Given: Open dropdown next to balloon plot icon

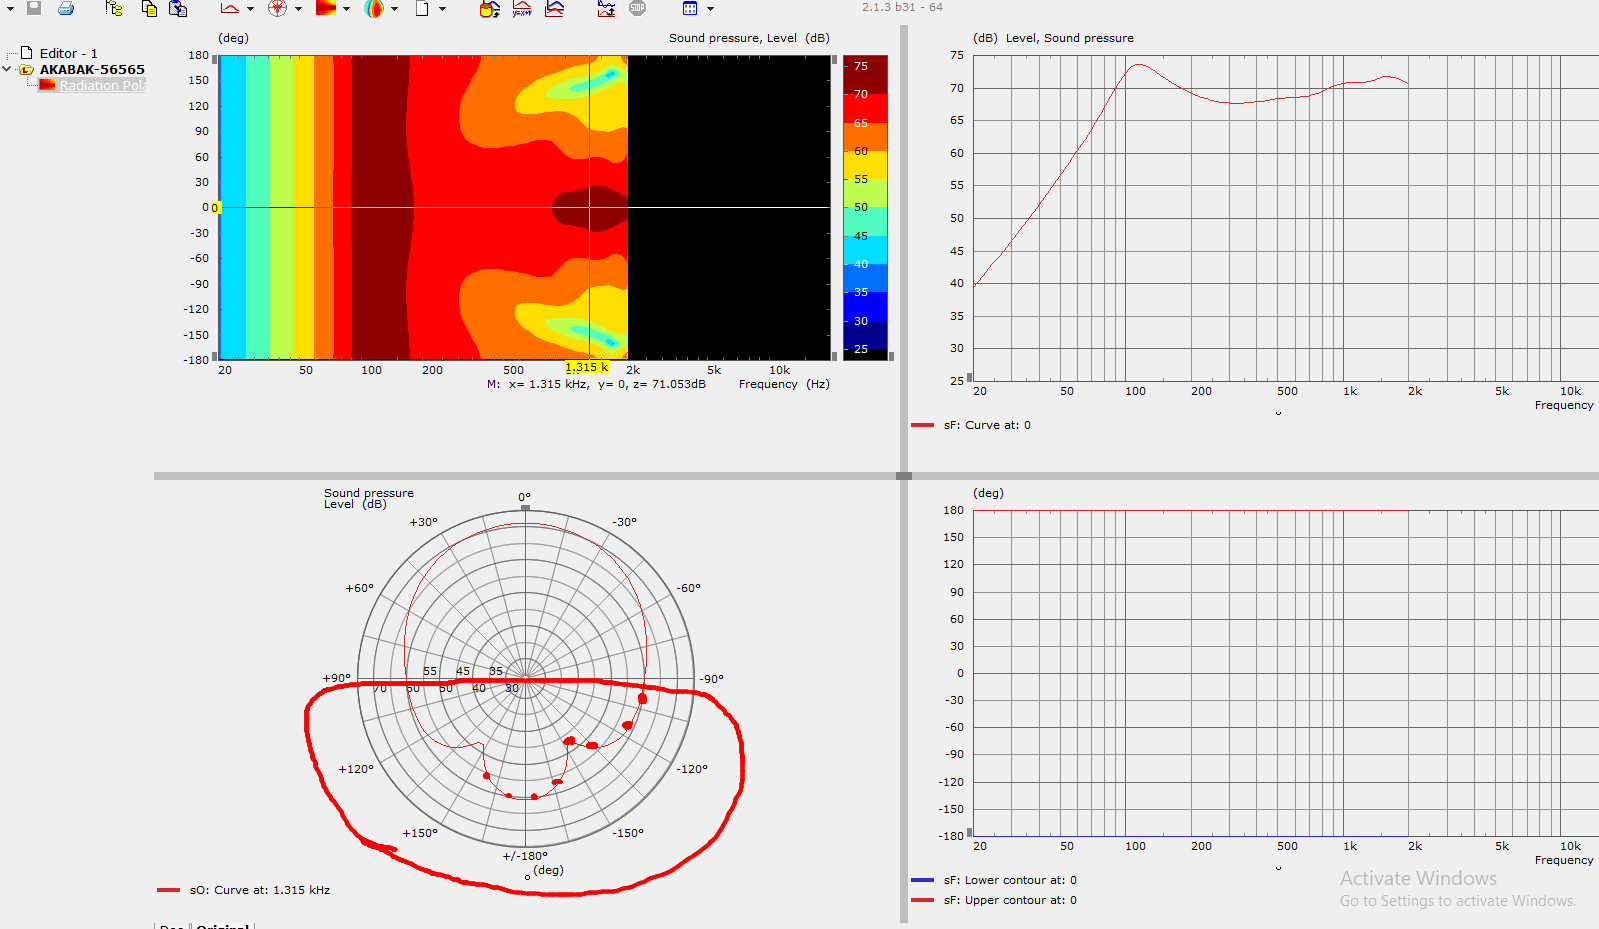Looking at the screenshot, I should (394, 9).
